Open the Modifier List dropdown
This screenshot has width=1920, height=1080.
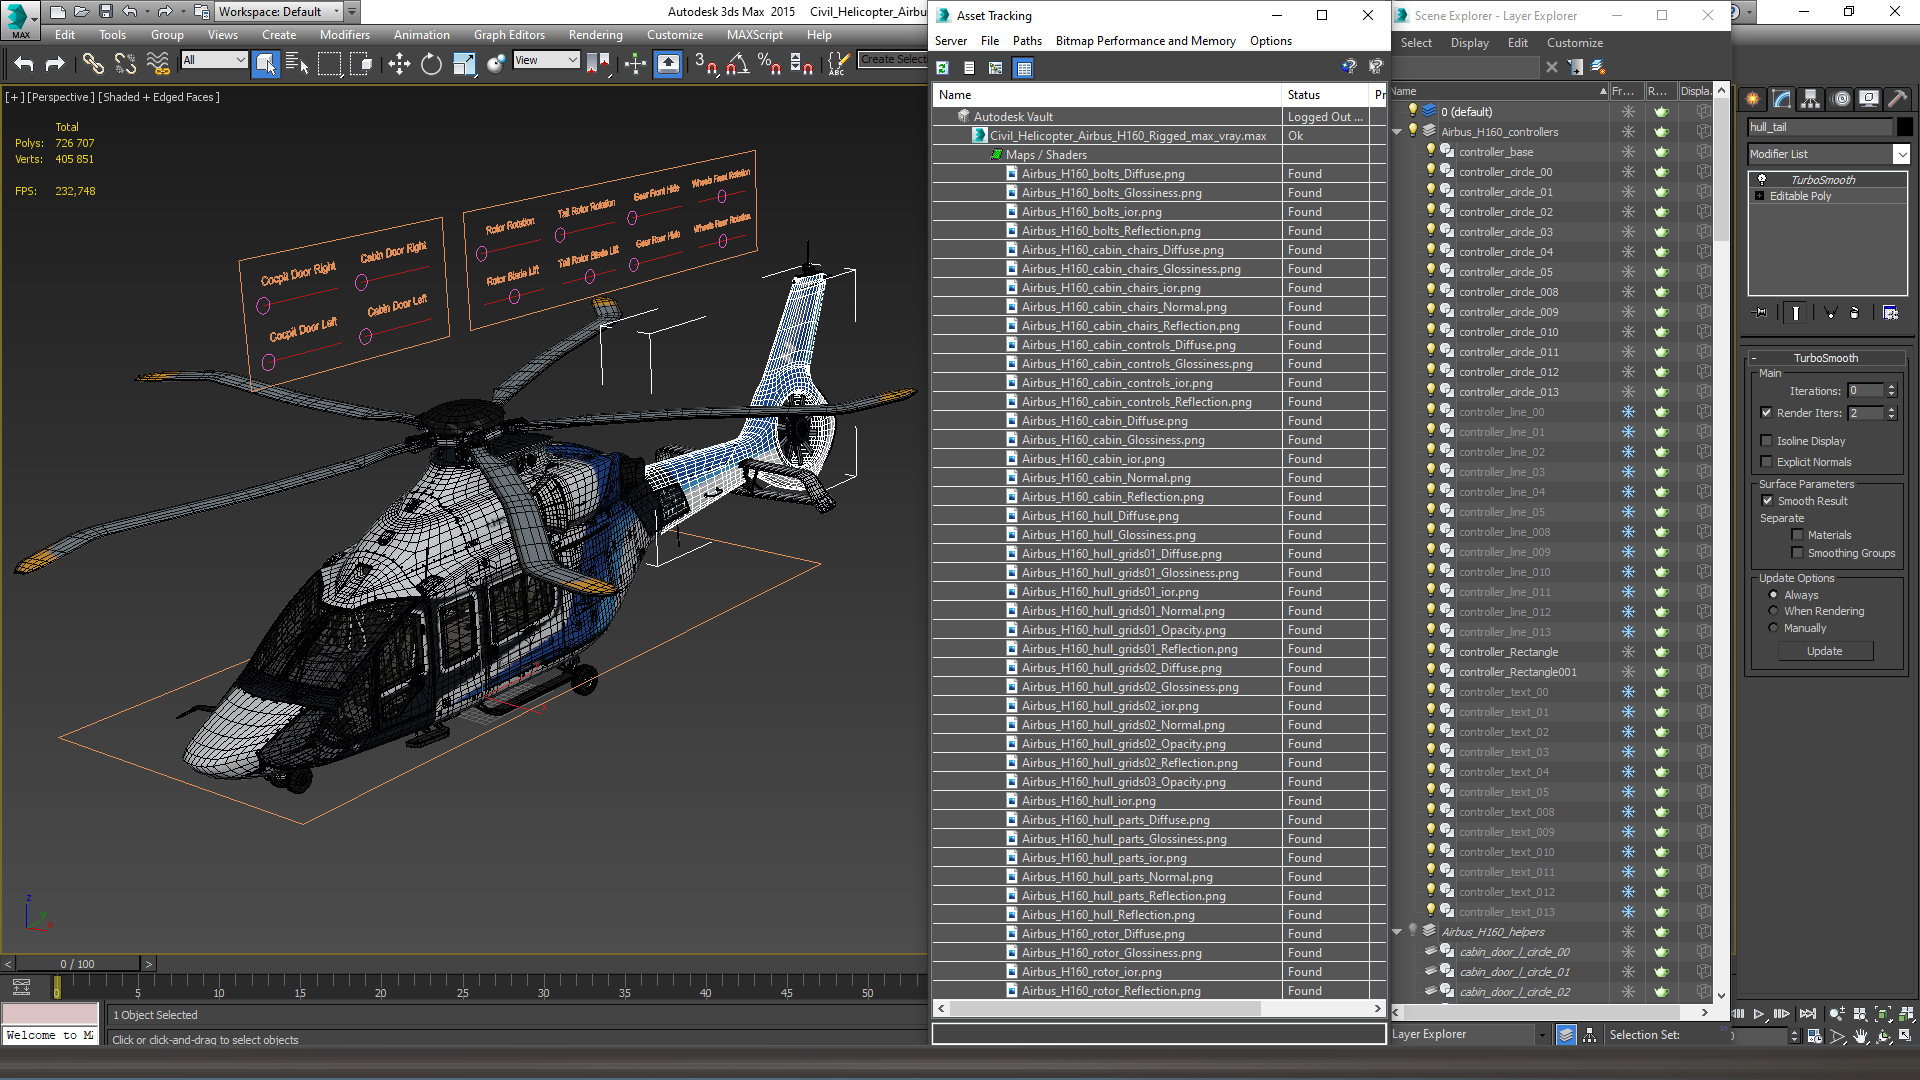pos(1901,154)
